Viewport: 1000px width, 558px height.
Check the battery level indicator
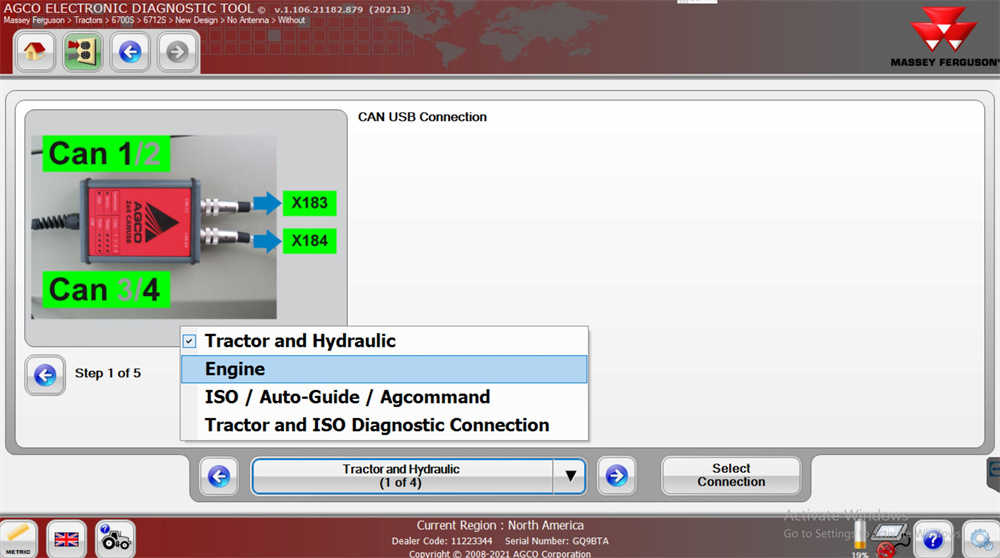860,537
